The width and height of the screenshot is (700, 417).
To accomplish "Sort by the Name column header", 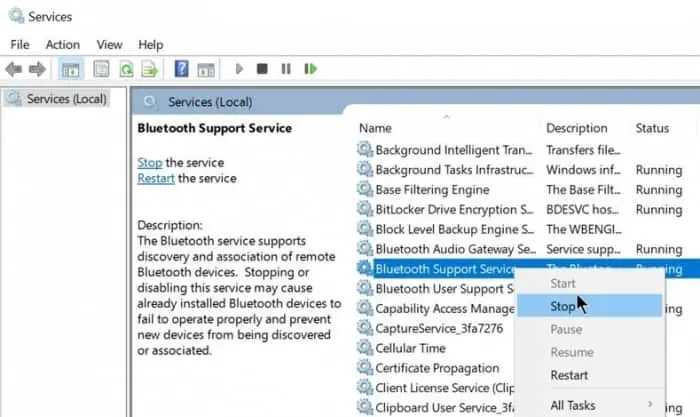I will [375, 128].
